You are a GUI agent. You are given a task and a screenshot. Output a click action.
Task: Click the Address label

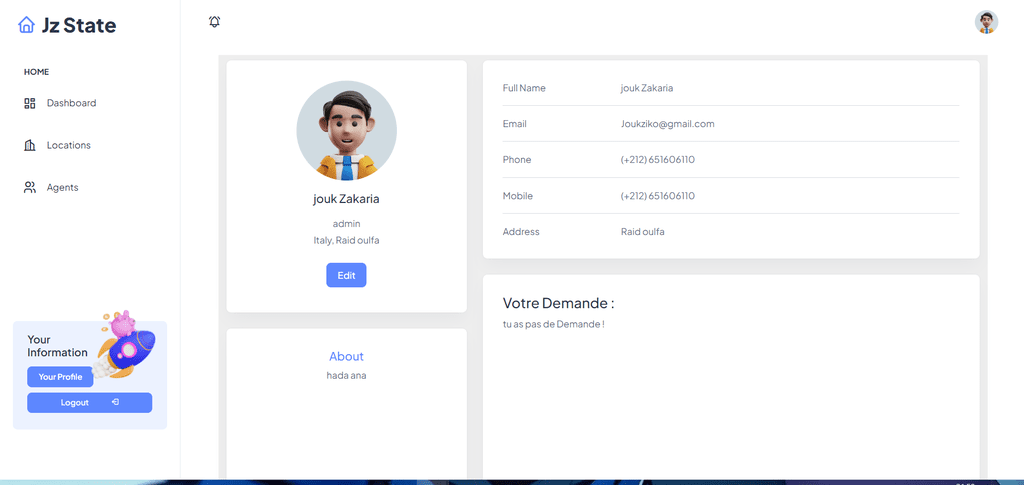tap(521, 232)
